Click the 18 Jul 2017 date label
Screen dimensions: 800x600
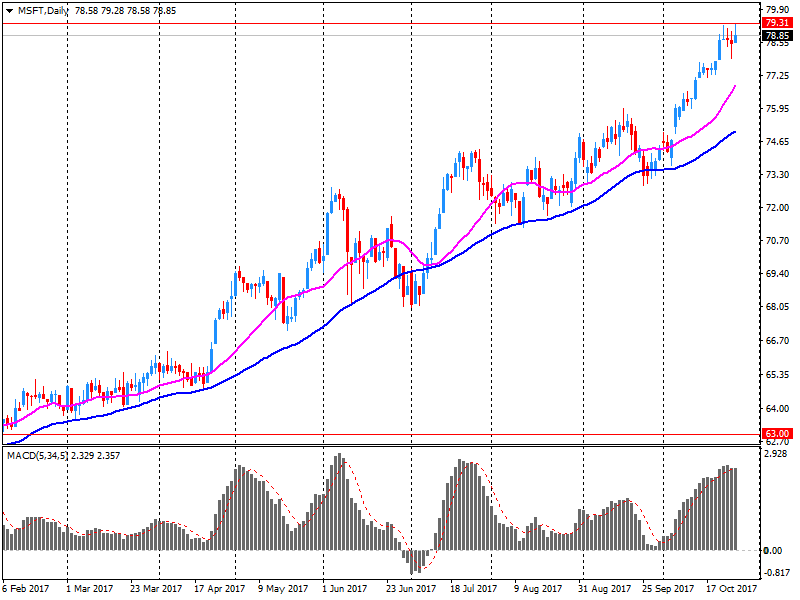473,589
